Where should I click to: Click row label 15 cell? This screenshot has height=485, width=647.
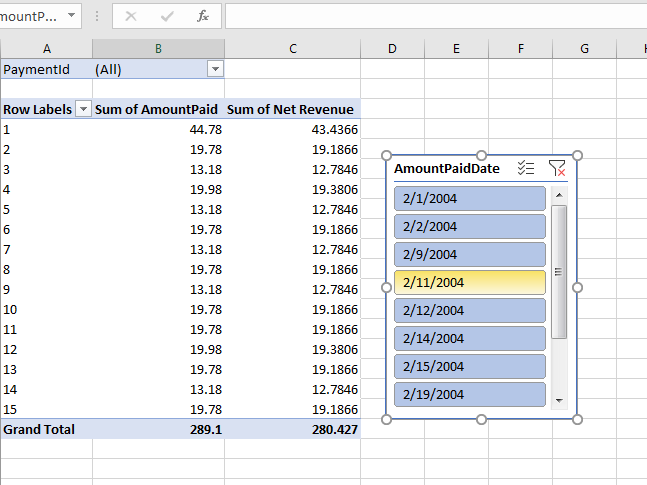point(47,409)
